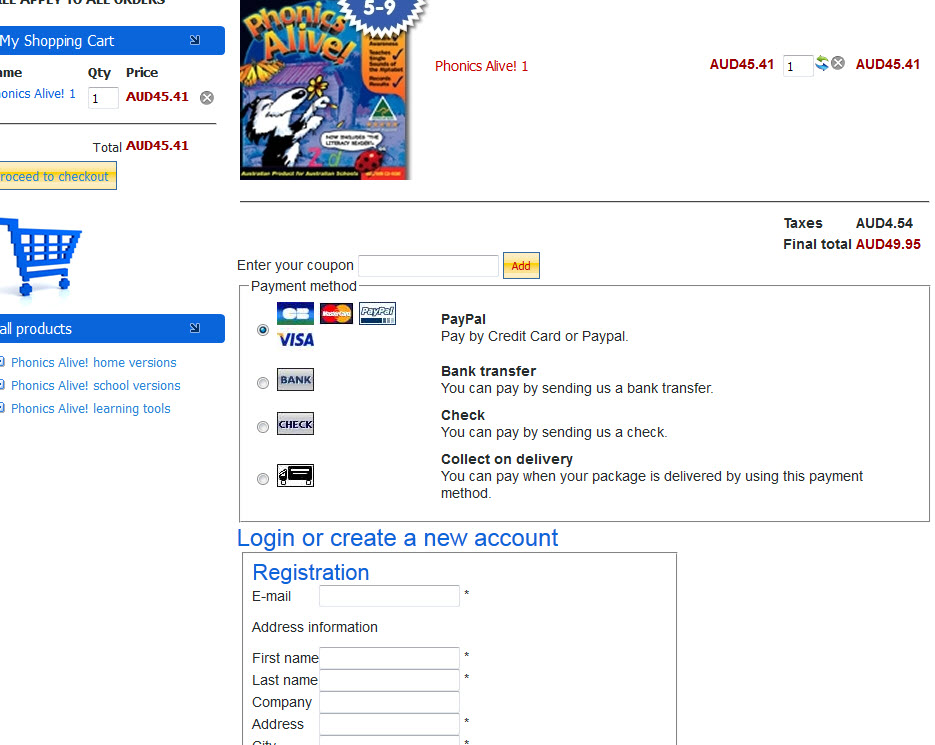Screen dimensions: 935x745
Task: Open Phonics Alive! school versions category
Action: (95, 386)
